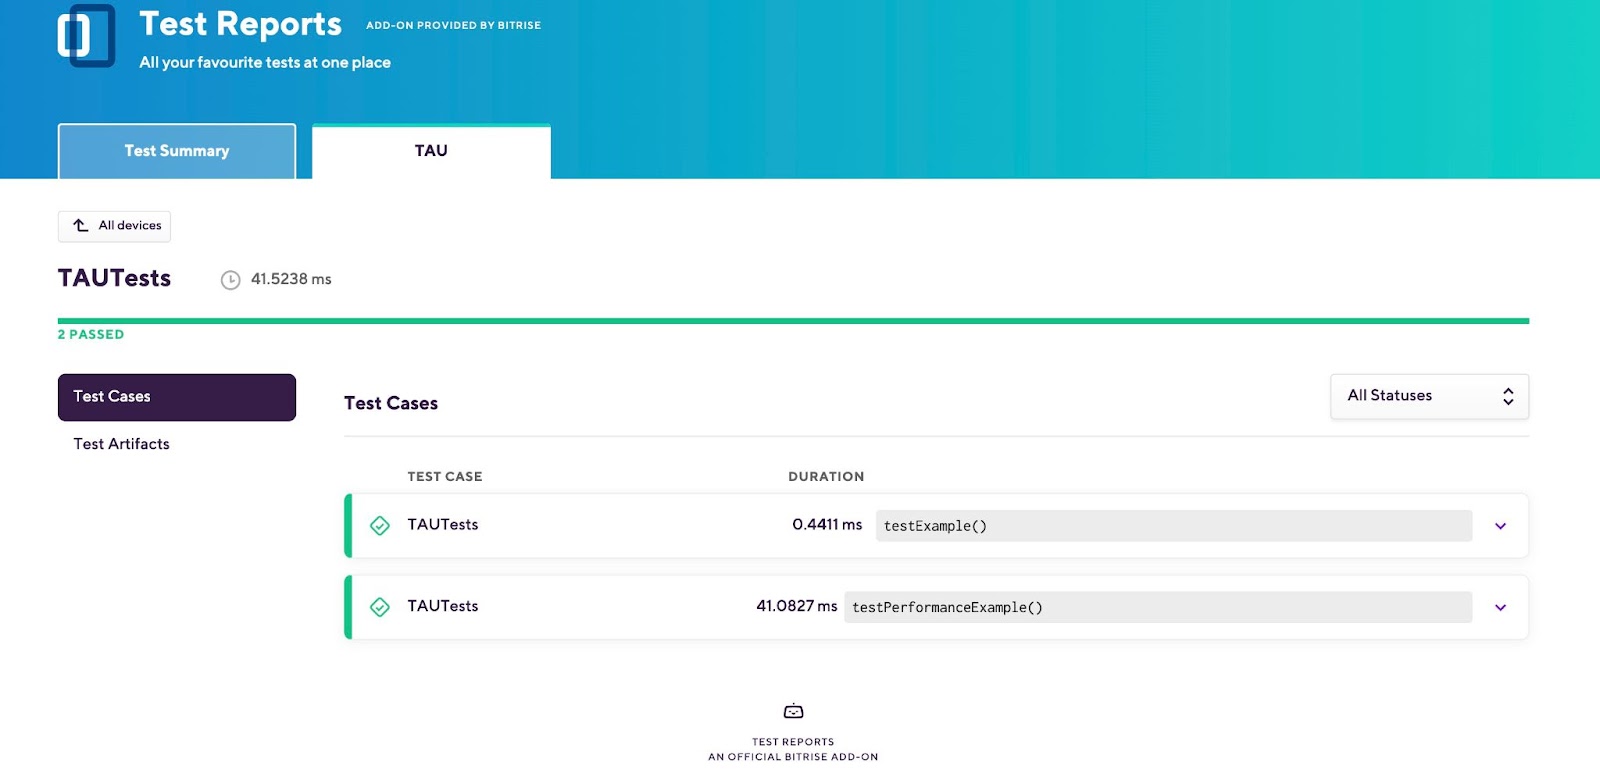
Task: Select the TAU tab
Action: [431, 151]
